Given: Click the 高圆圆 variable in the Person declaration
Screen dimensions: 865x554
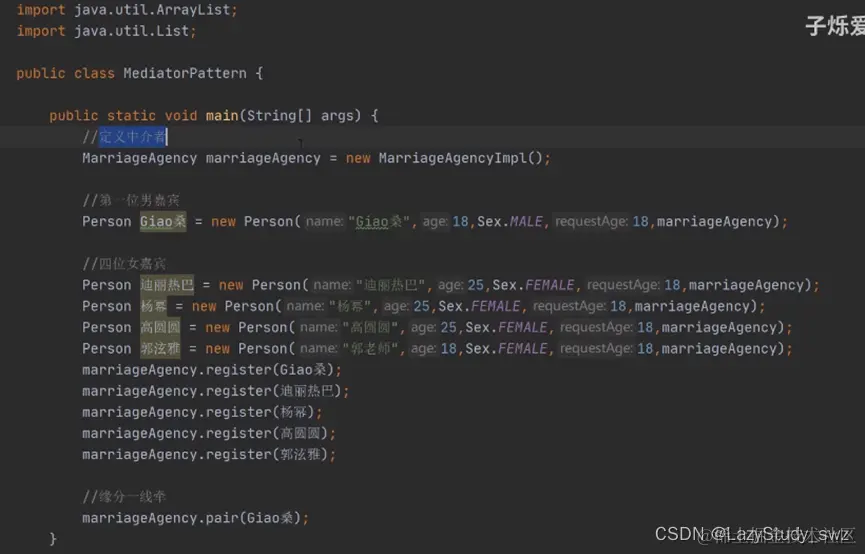Looking at the screenshot, I should 160,327.
